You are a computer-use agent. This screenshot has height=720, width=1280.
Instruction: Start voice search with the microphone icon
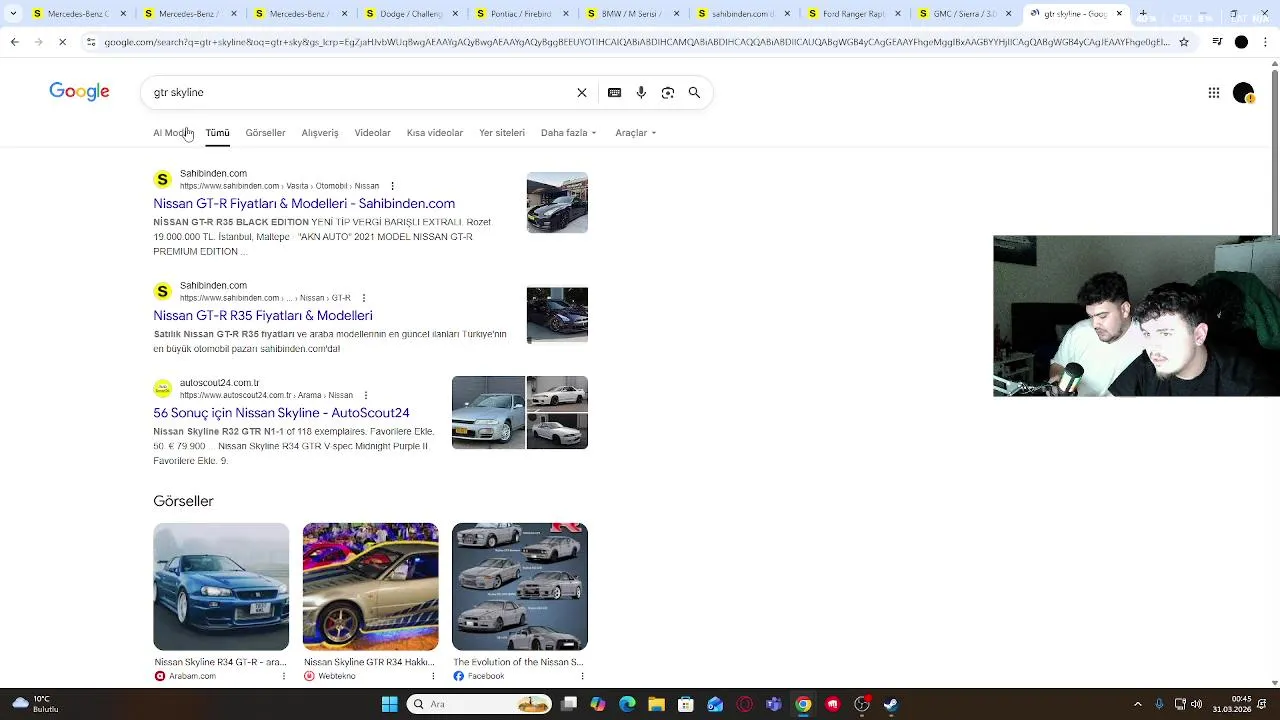[641, 92]
